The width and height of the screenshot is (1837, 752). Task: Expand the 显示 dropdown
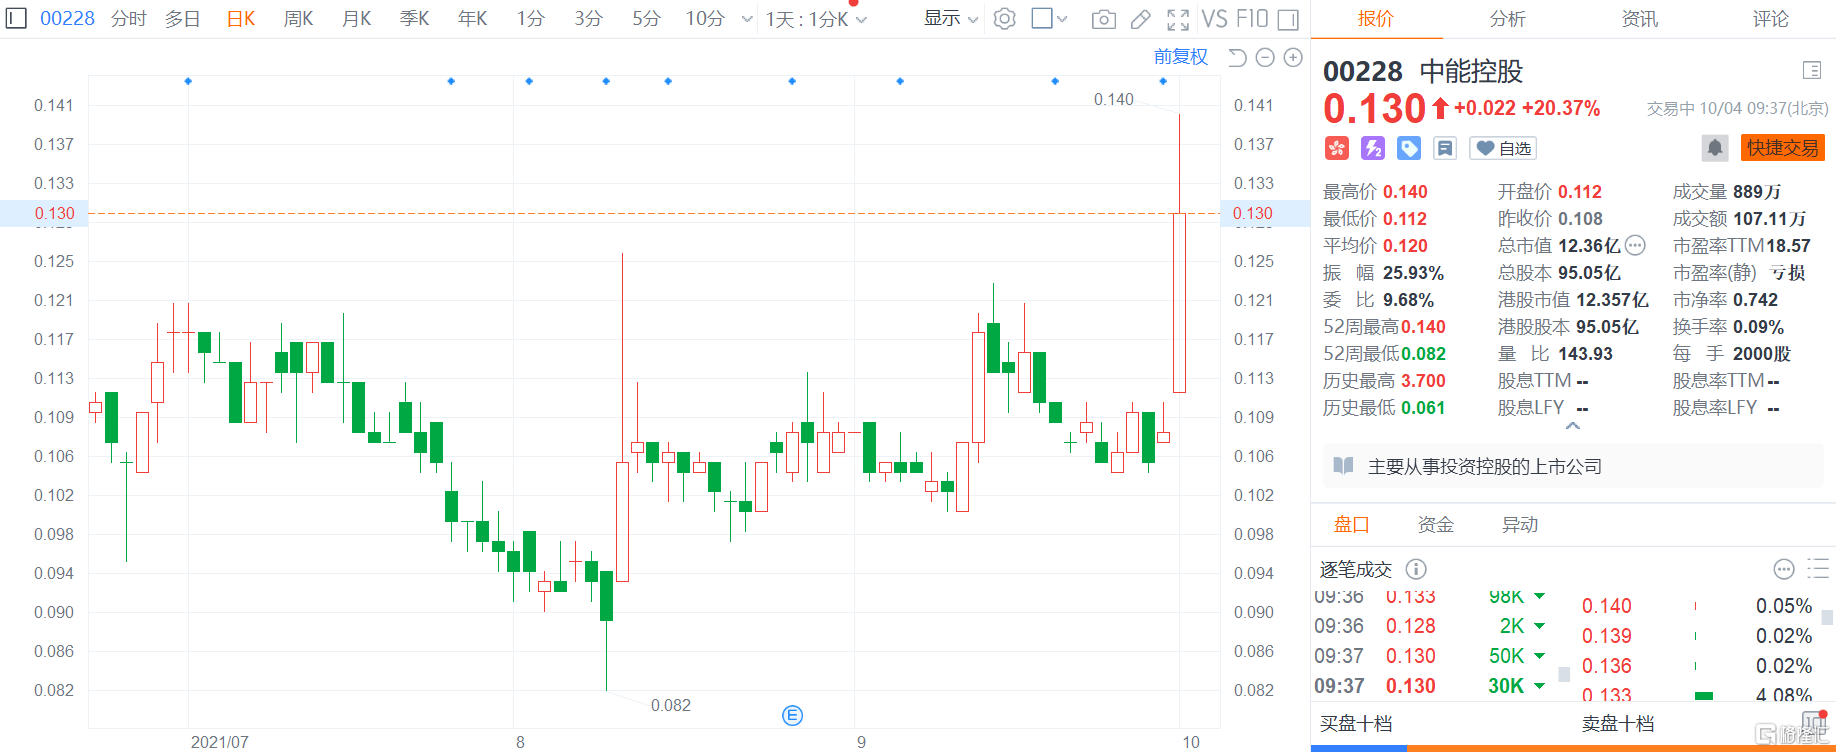click(x=950, y=19)
